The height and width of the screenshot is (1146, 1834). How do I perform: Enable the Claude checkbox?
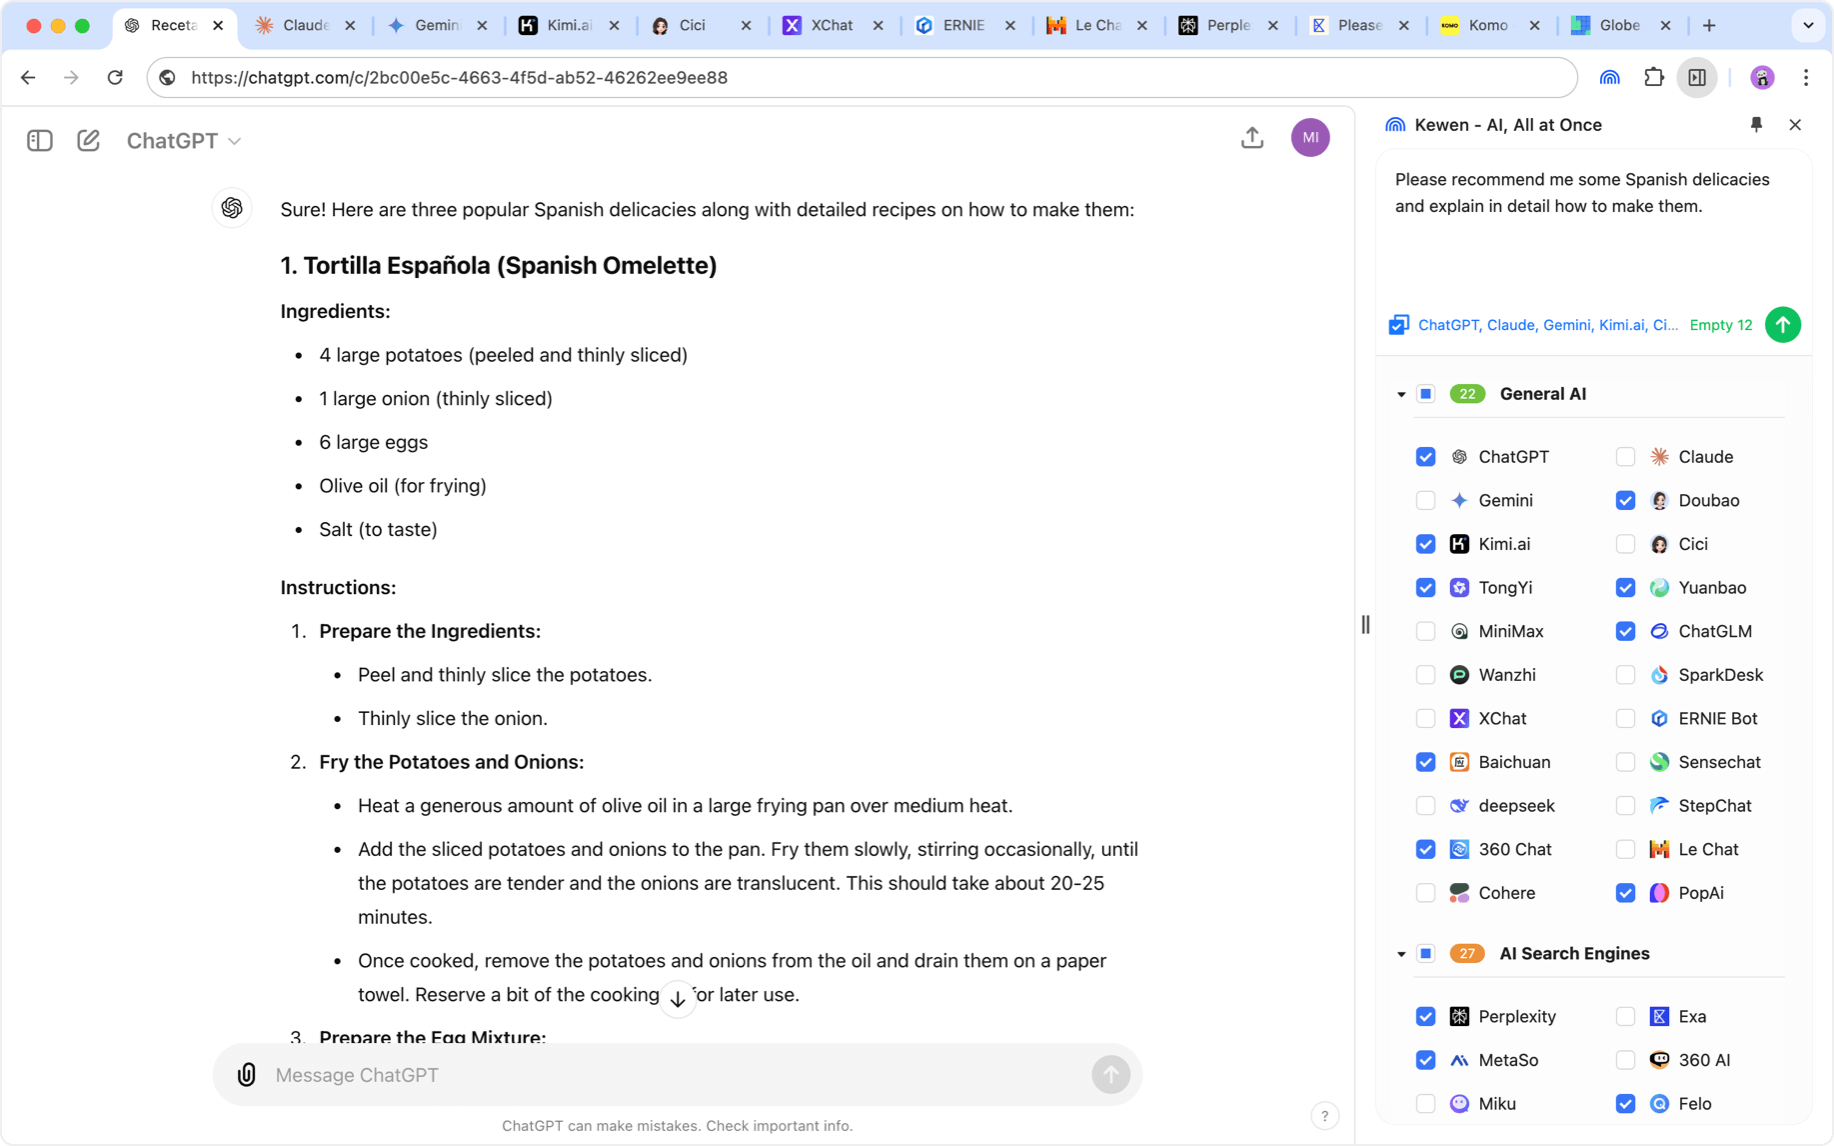[1625, 457]
